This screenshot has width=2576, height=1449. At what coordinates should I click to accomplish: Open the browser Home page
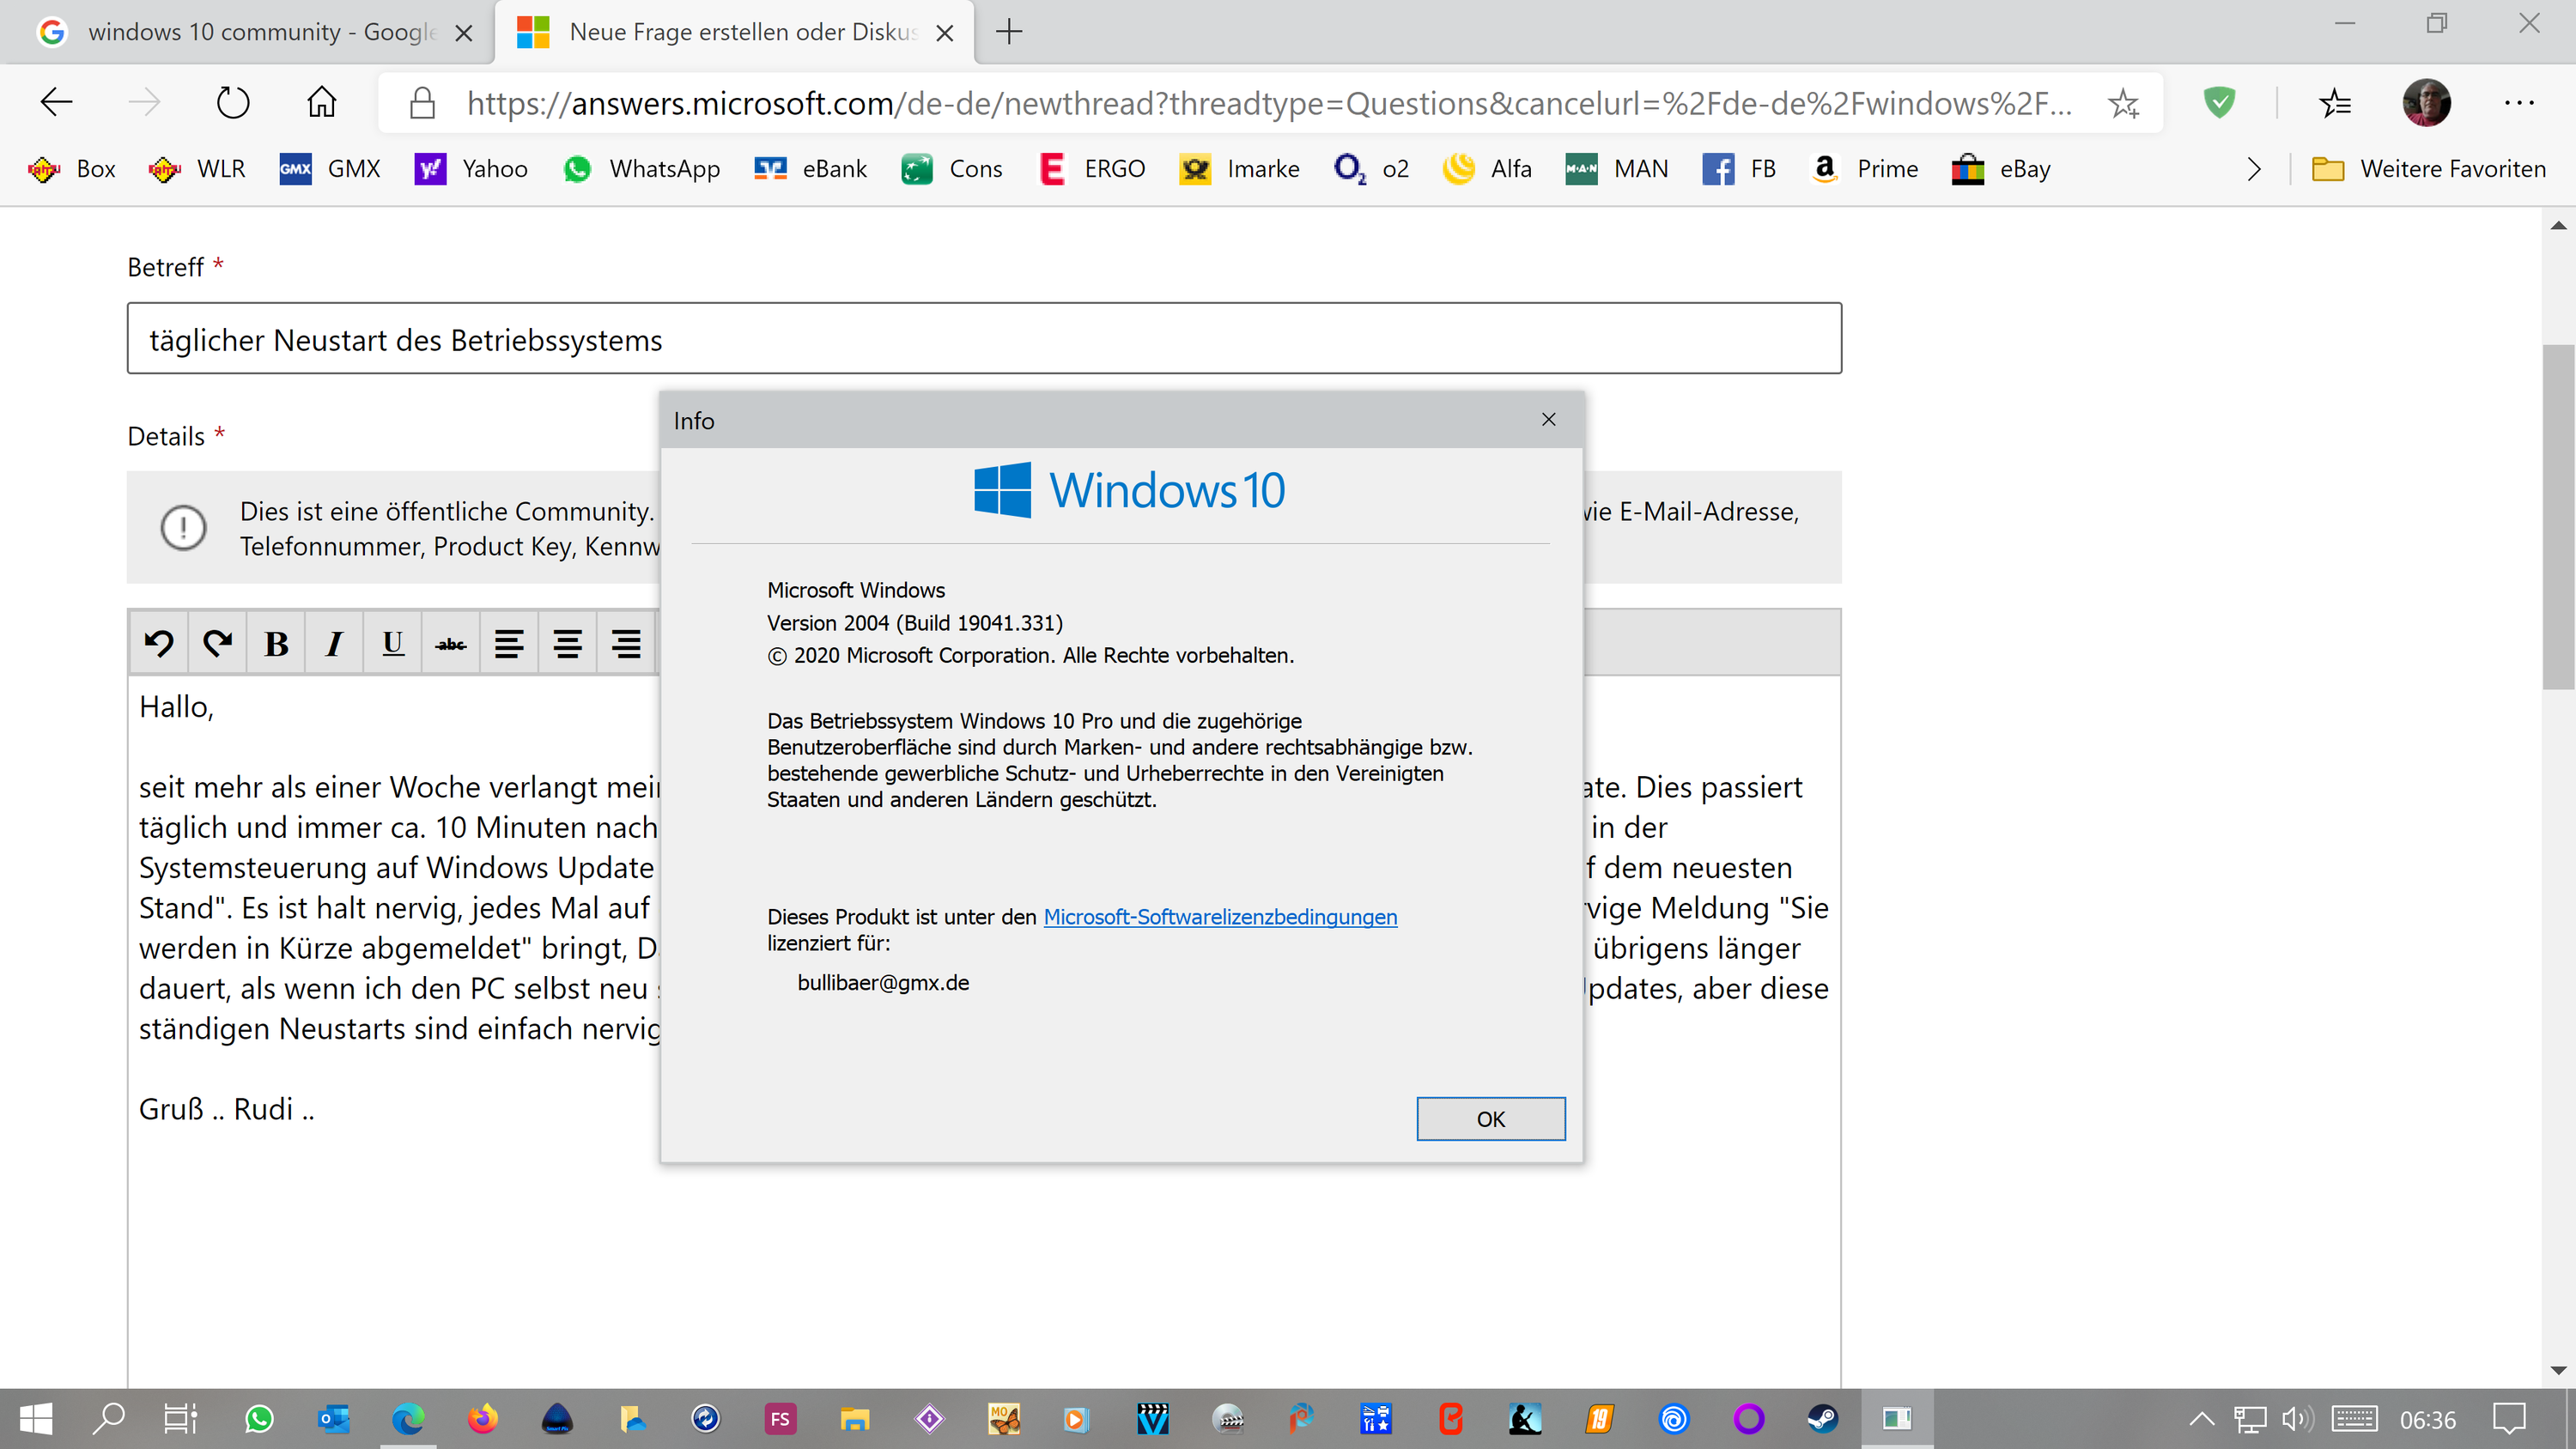pos(321,102)
